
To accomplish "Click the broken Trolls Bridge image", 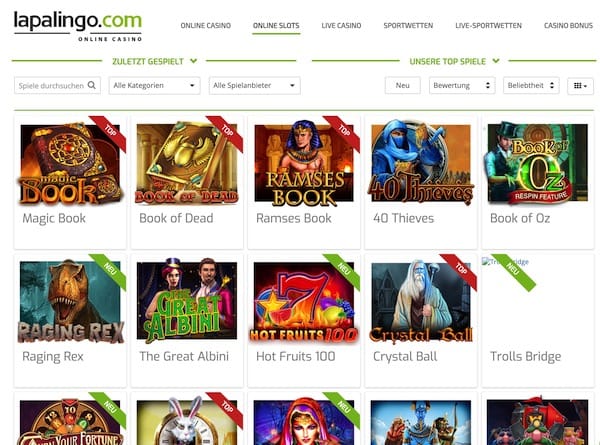I will click(x=505, y=262).
